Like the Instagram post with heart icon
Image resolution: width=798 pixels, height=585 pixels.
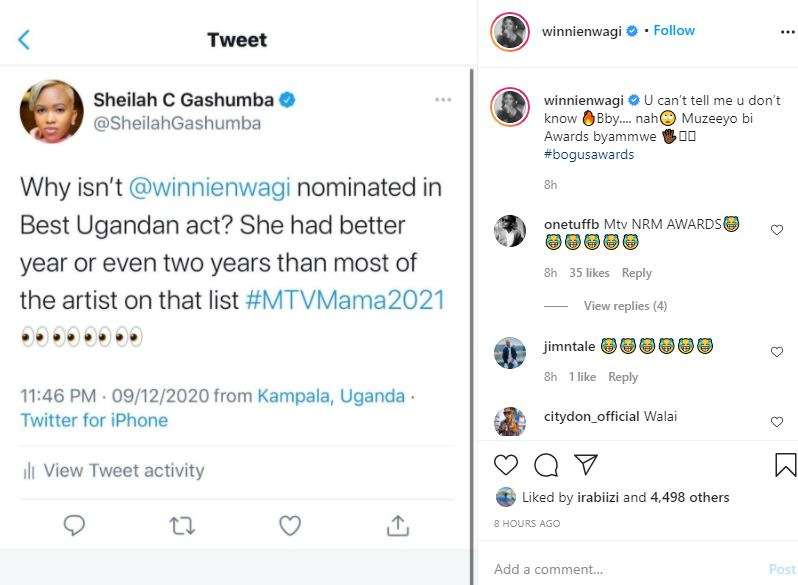(506, 465)
